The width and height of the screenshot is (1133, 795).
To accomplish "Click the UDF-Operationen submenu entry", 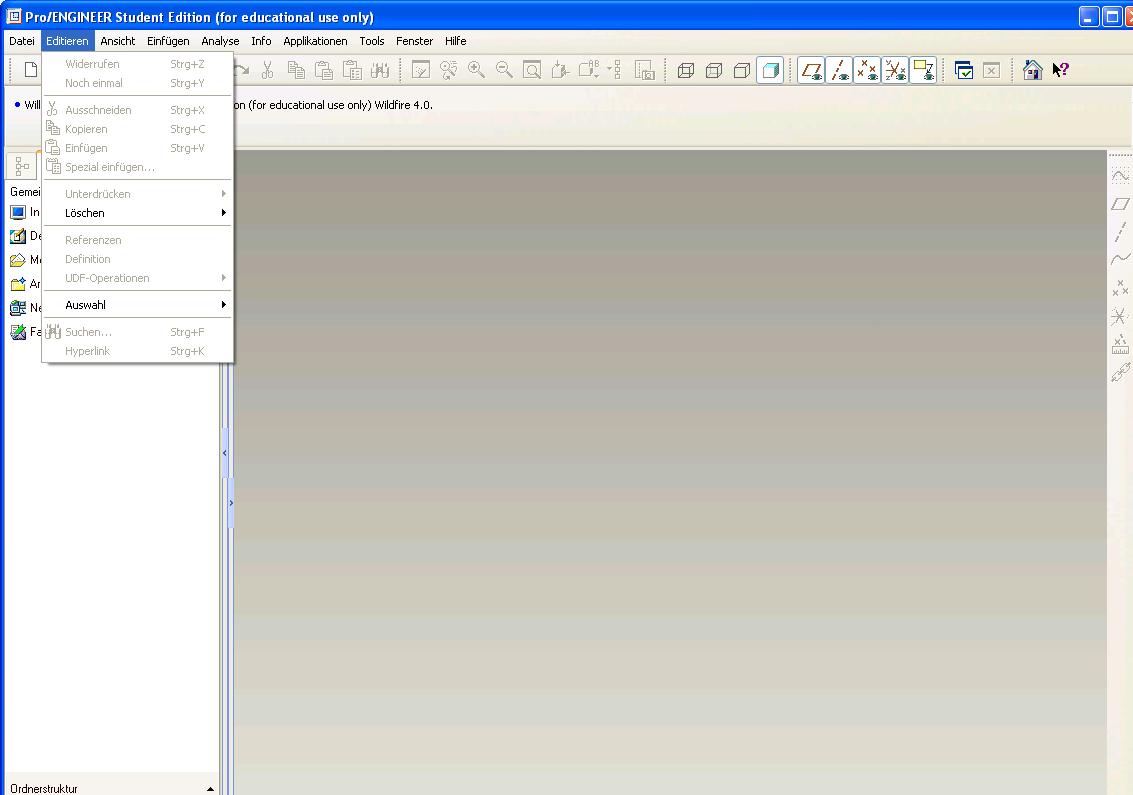I will [137, 278].
